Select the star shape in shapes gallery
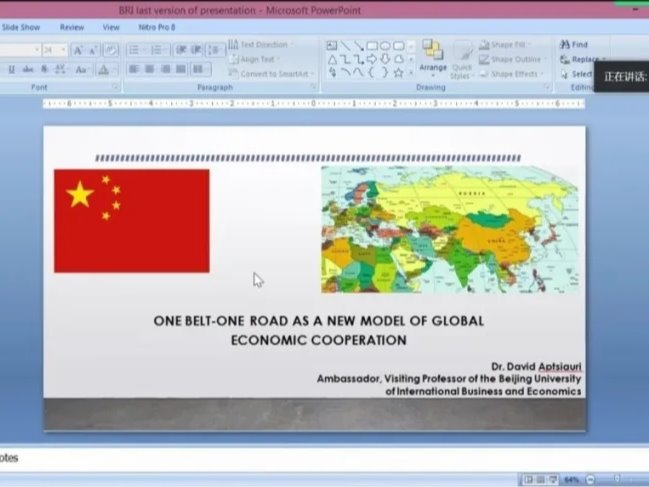Viewport: 649px width, 487px height. pyautogui.click(x=398, y=72)
